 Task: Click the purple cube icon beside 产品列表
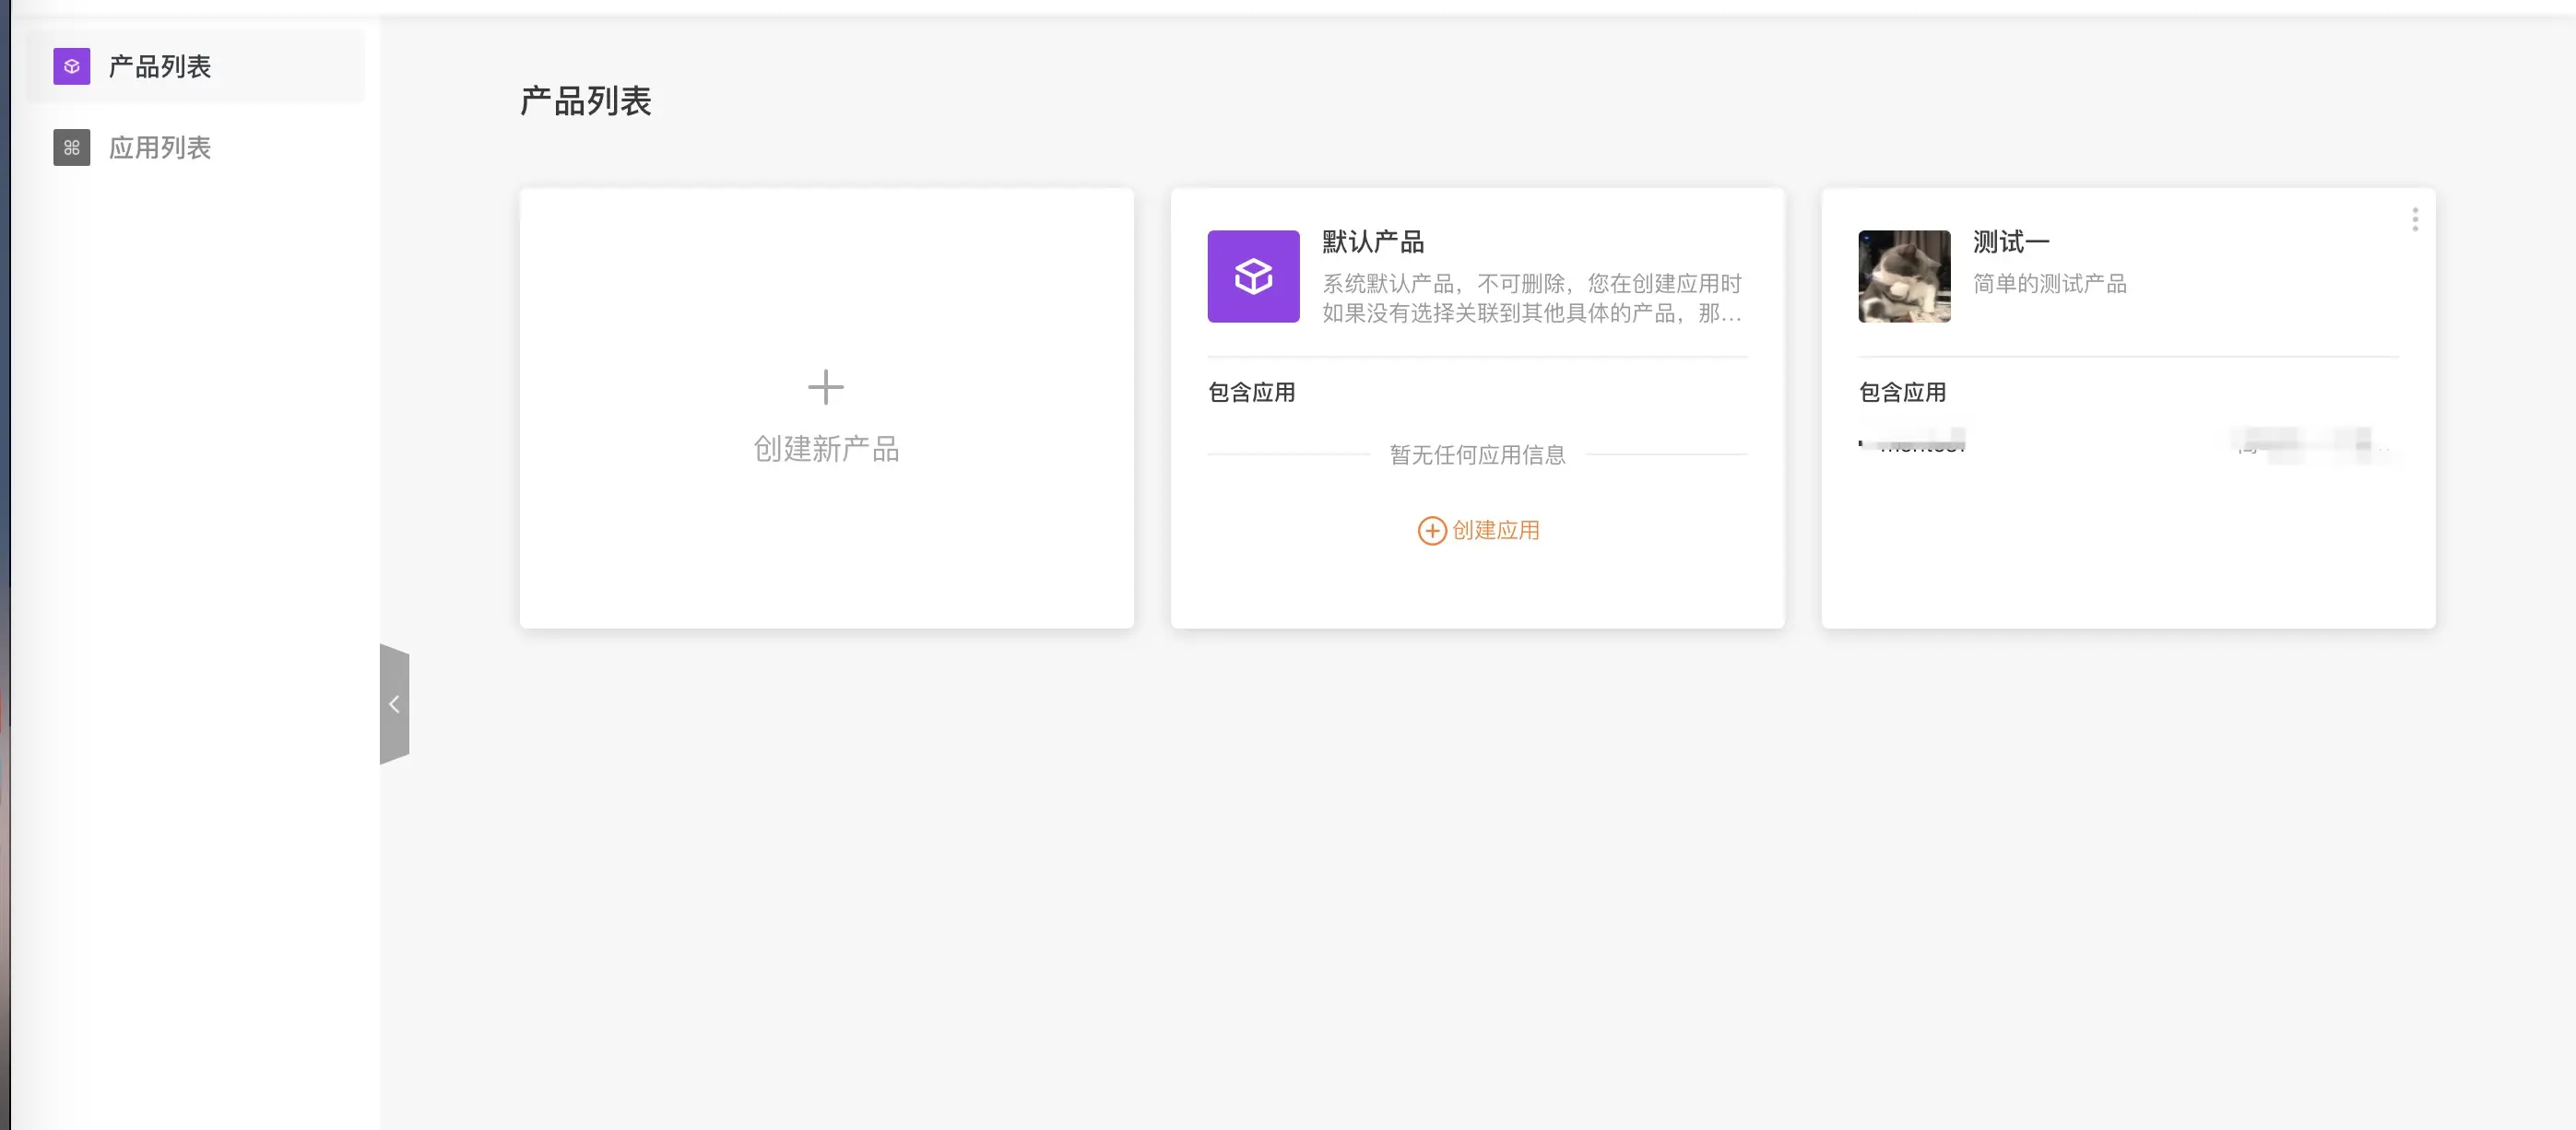[x=71, y=66]
